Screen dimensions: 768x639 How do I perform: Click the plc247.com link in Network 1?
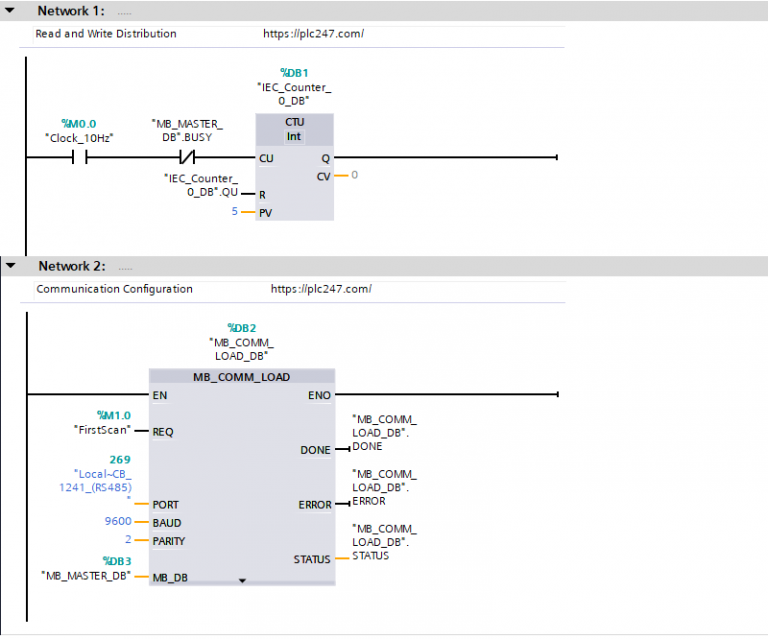313,33
